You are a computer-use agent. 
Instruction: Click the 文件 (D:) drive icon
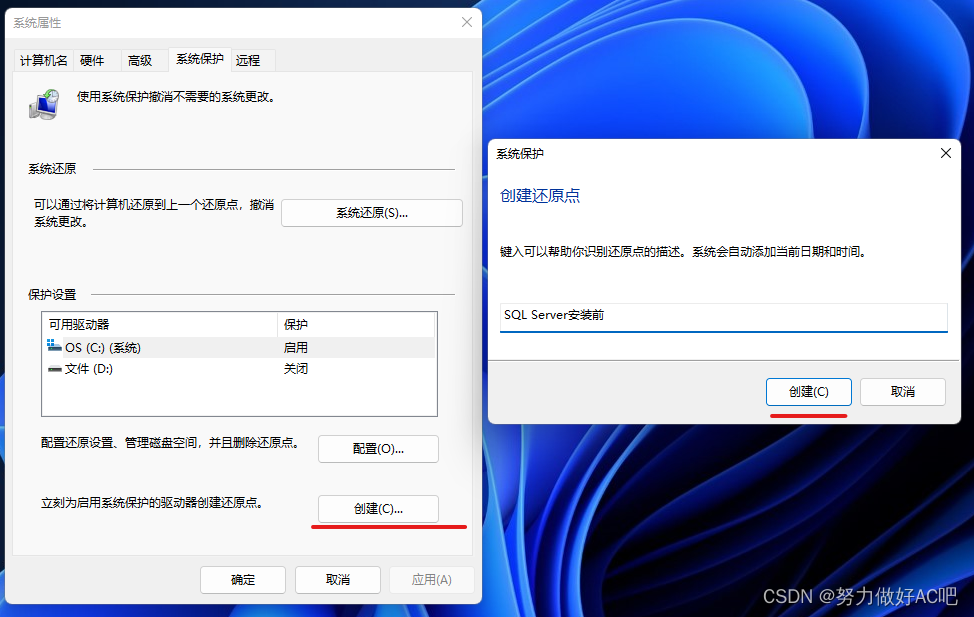click(55, 369)
